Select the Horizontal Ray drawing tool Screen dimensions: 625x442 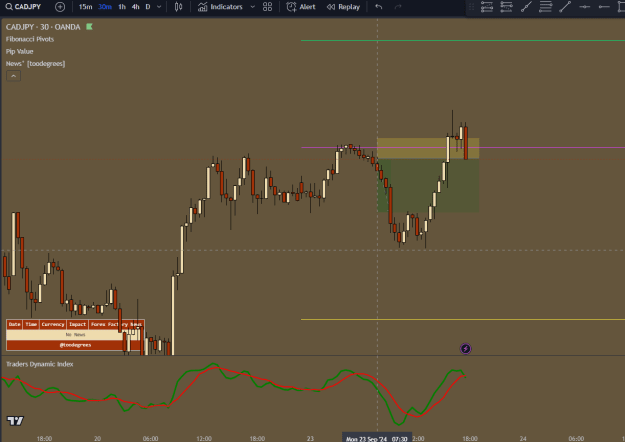pyautogui.click(x=604, y=7)
